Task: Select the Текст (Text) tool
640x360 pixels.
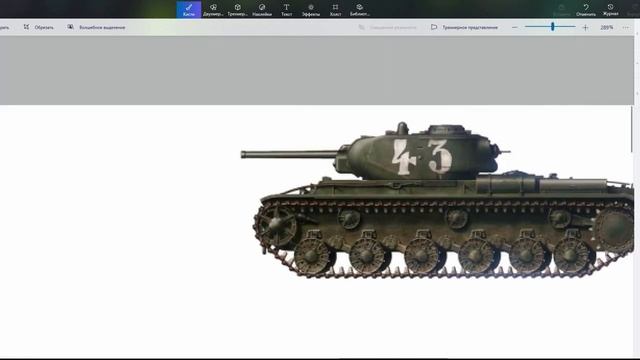Action: 287,9
